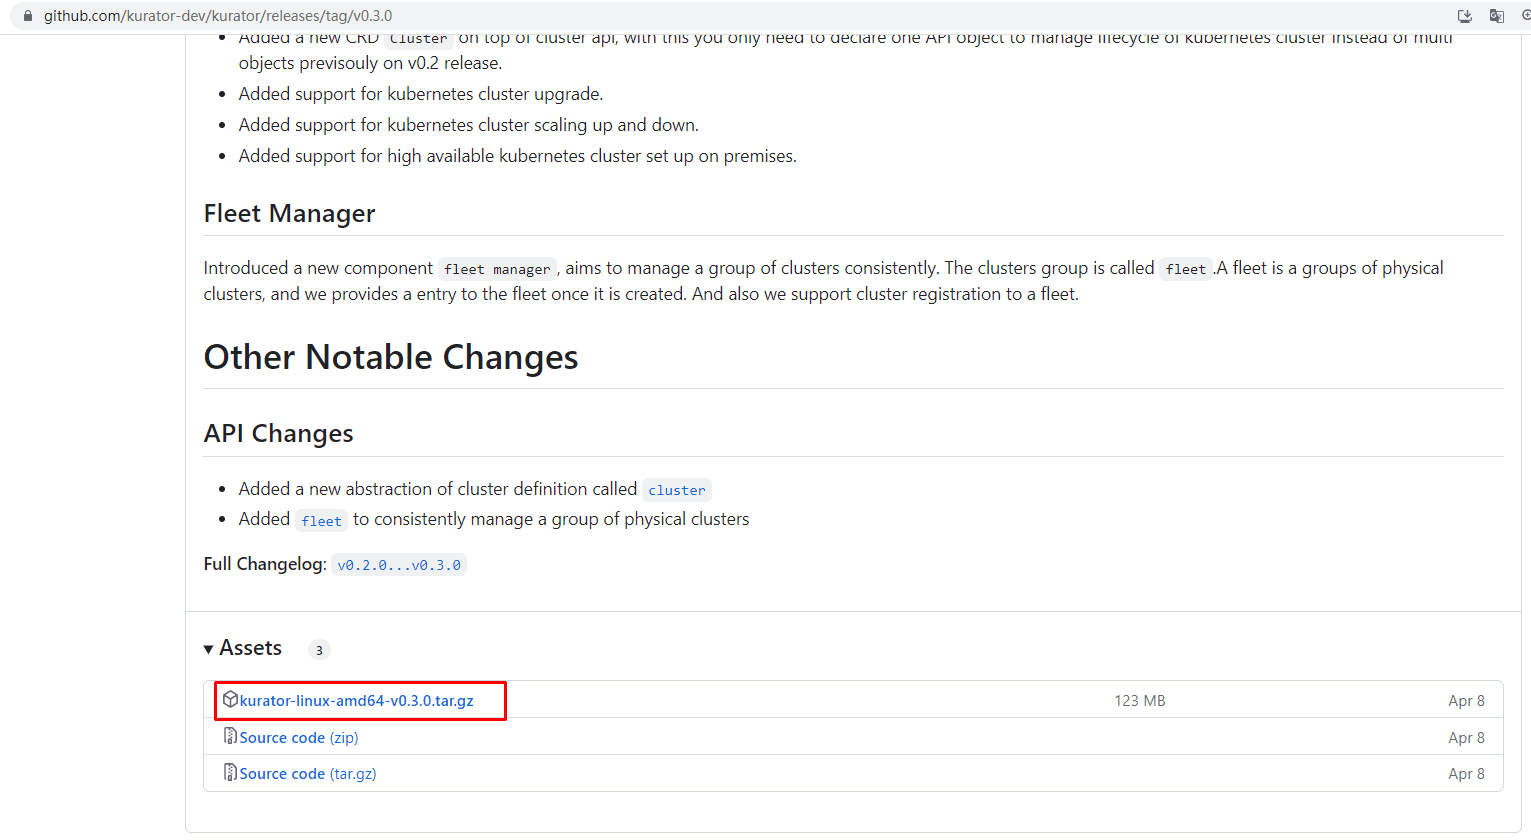Click the Other Notable Changes heading

(391, 357)
